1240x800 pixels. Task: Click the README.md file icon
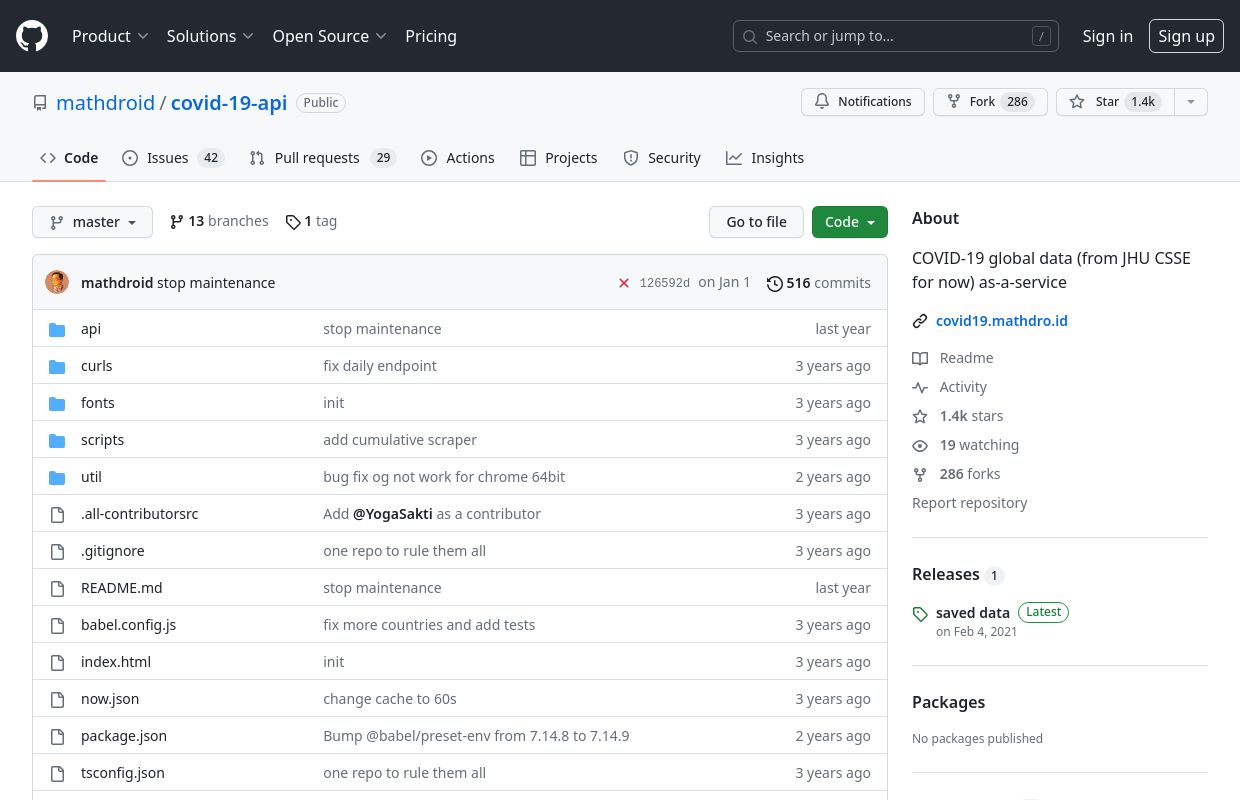click(57, 588)
